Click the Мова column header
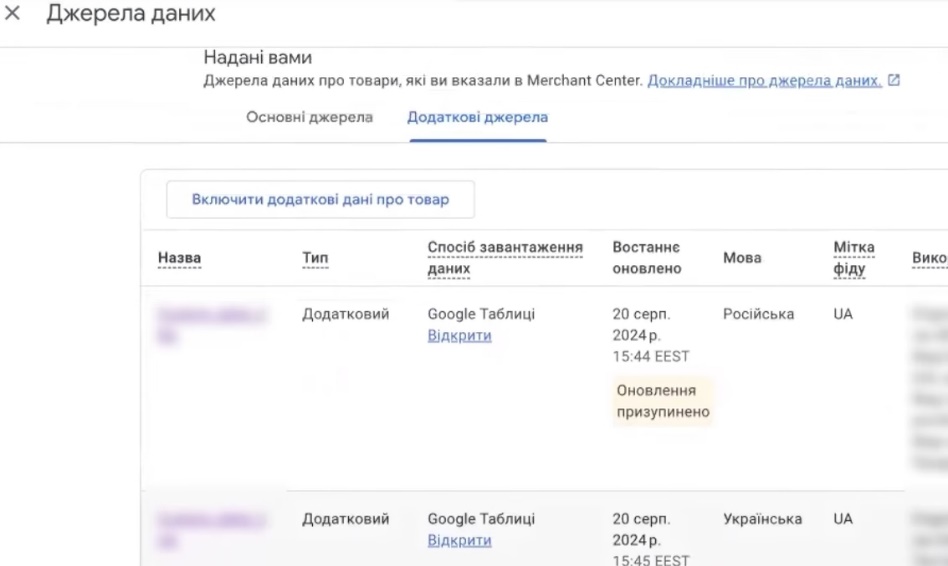948x566 pixels. [742, 258]
